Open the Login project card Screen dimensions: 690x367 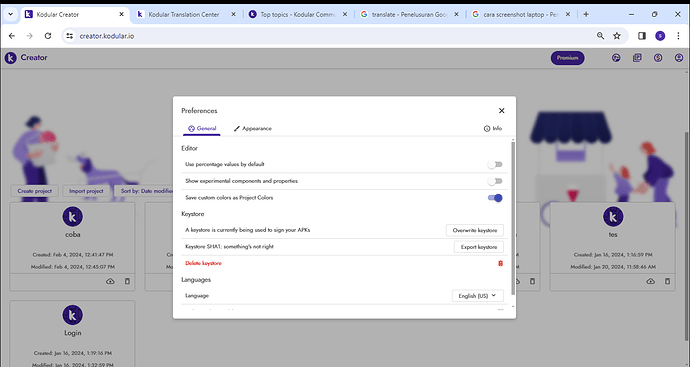(x=73, y=334)
